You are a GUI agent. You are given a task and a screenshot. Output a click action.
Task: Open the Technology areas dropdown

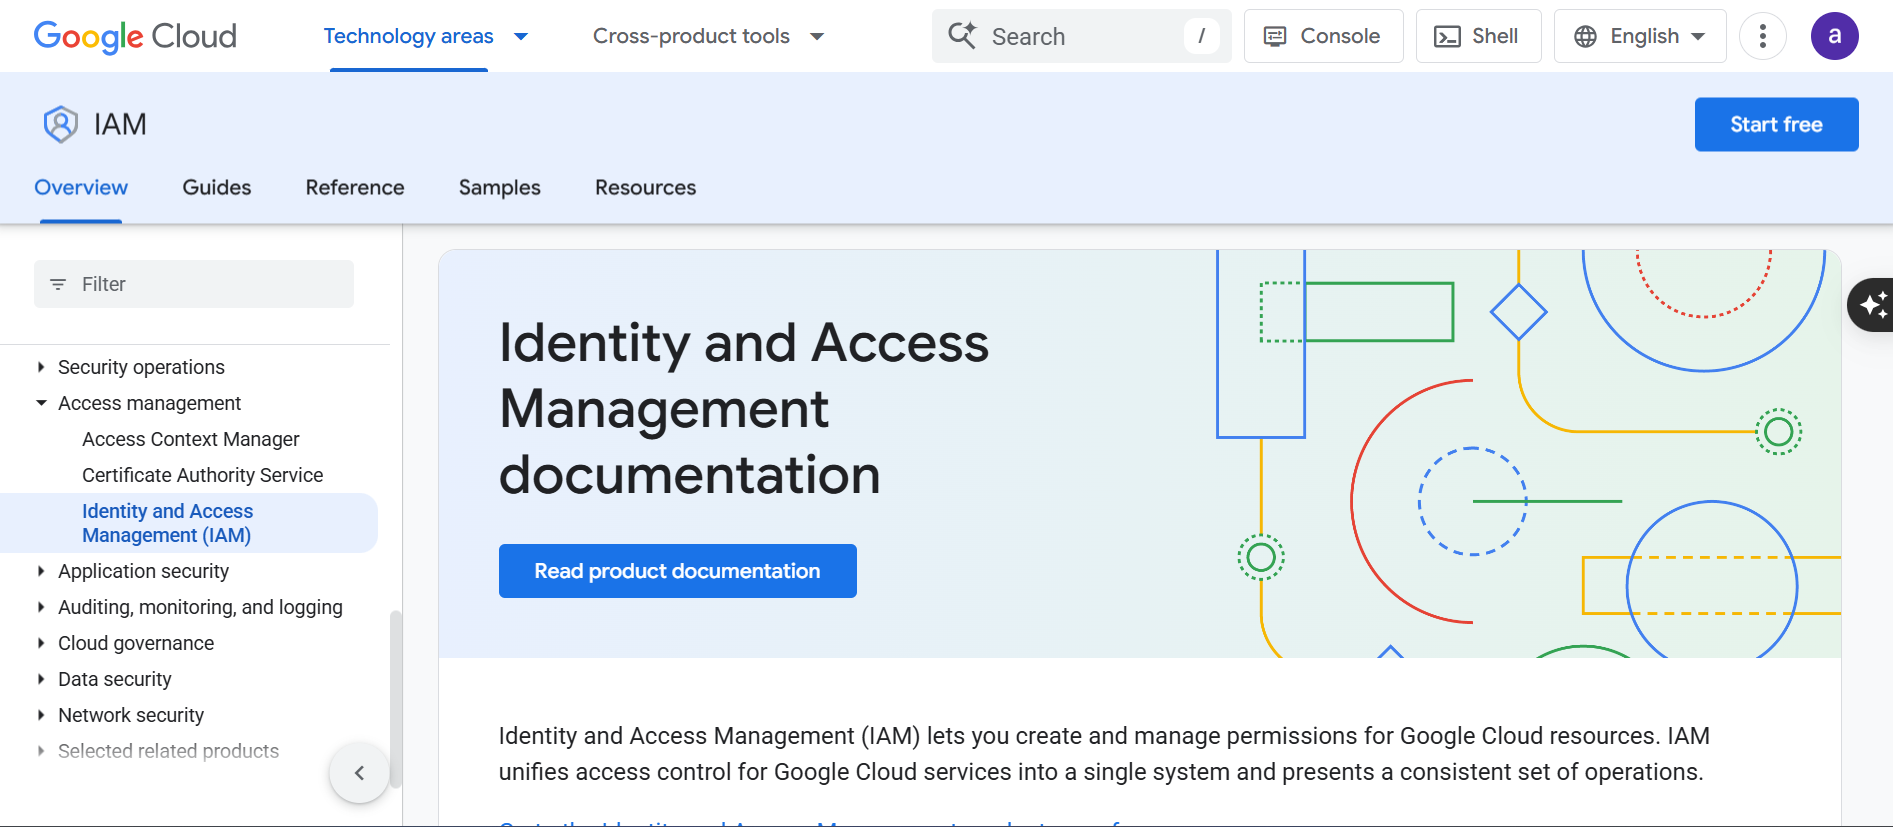(x=426, y=36)
